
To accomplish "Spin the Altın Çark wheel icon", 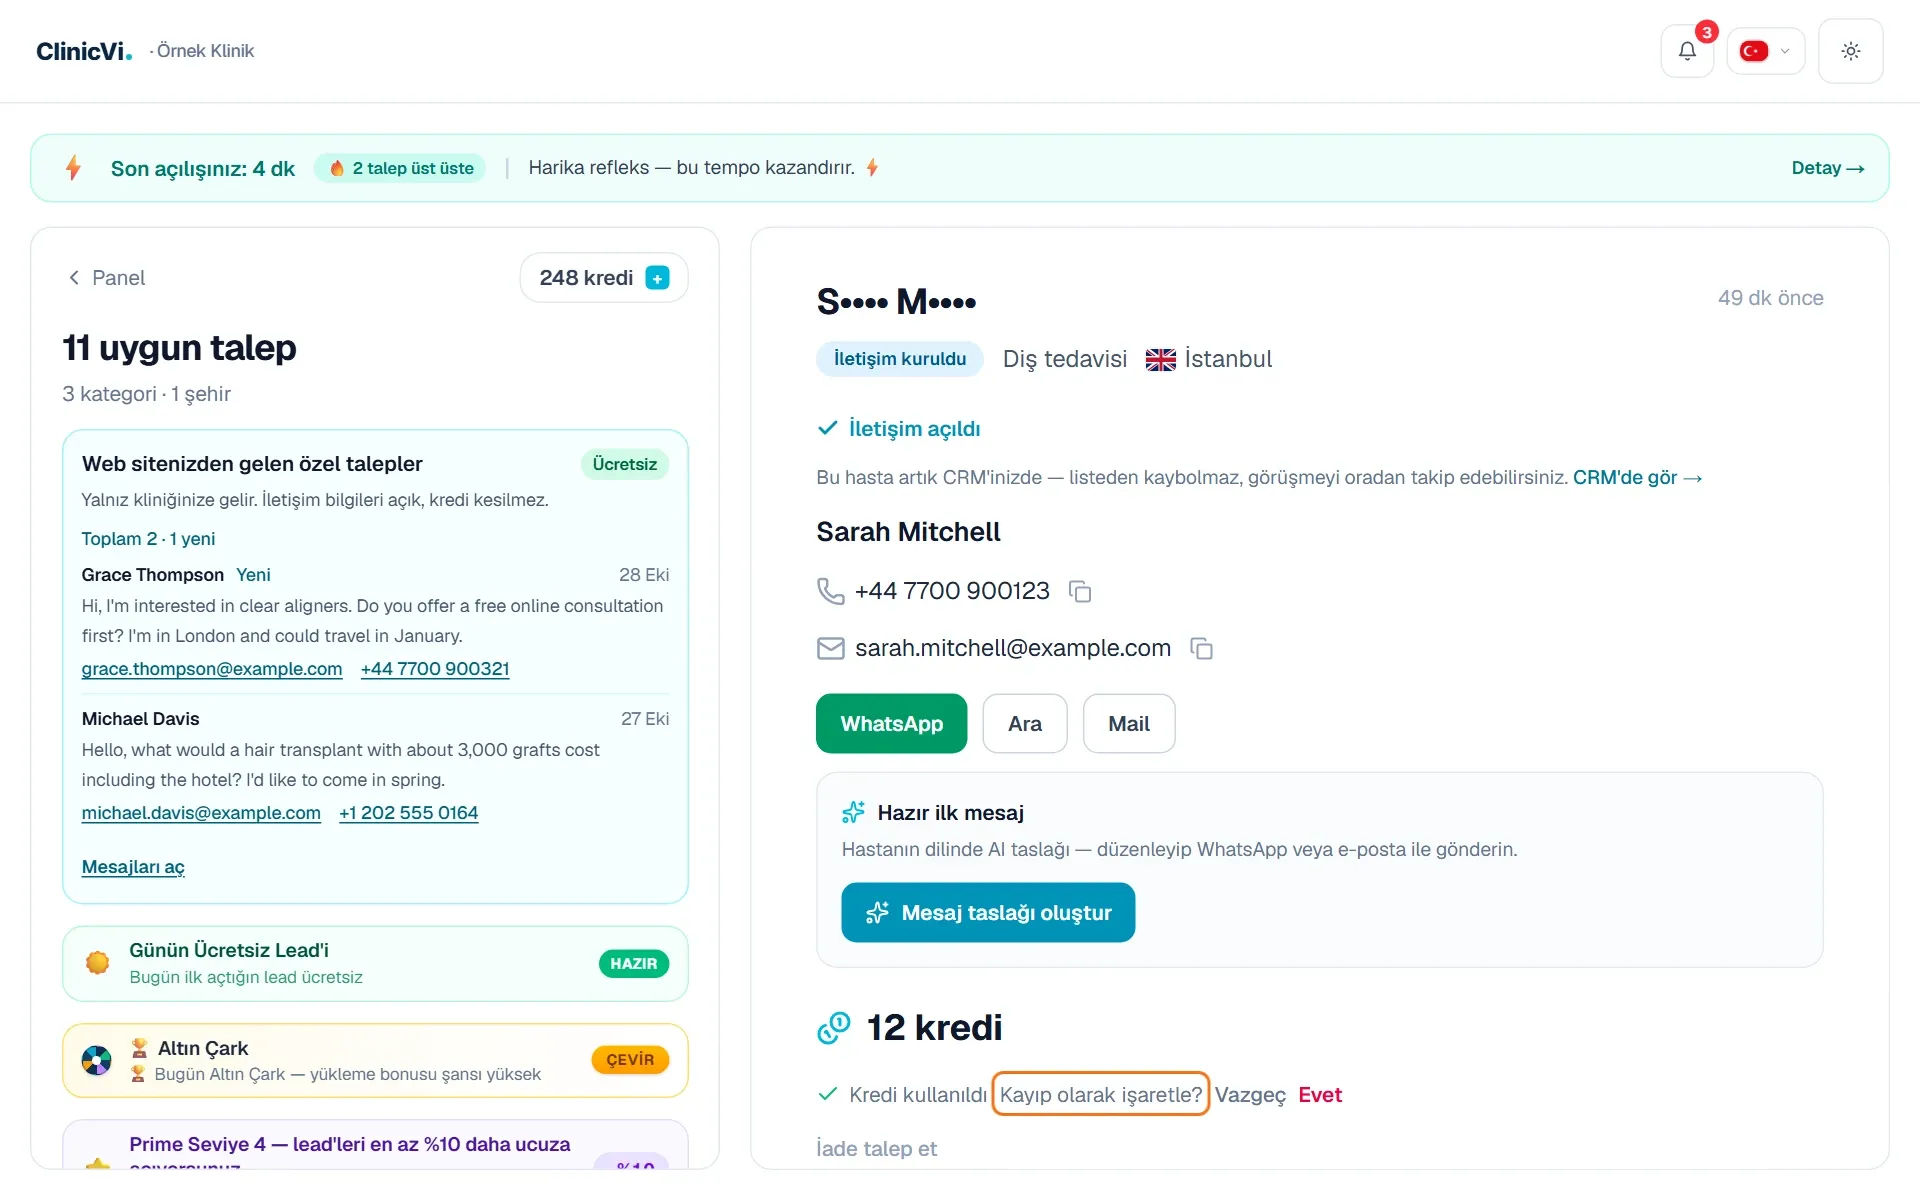I will point(97,1060).
